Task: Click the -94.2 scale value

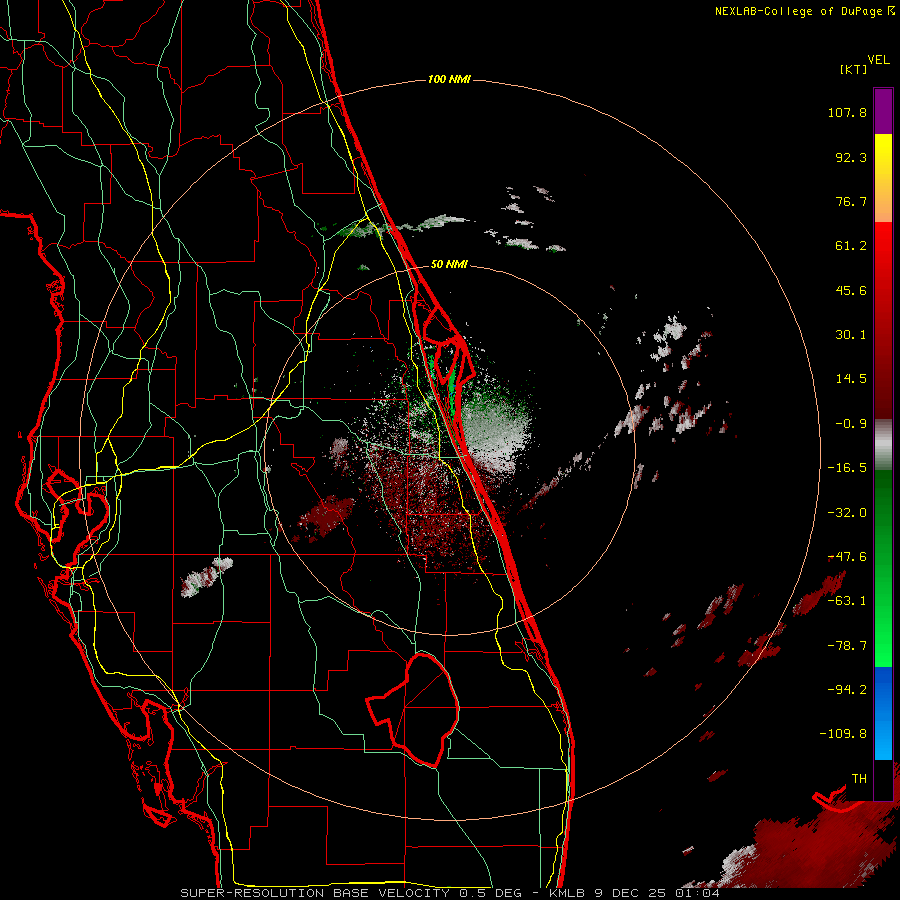Action: click(x=847, y=689)
